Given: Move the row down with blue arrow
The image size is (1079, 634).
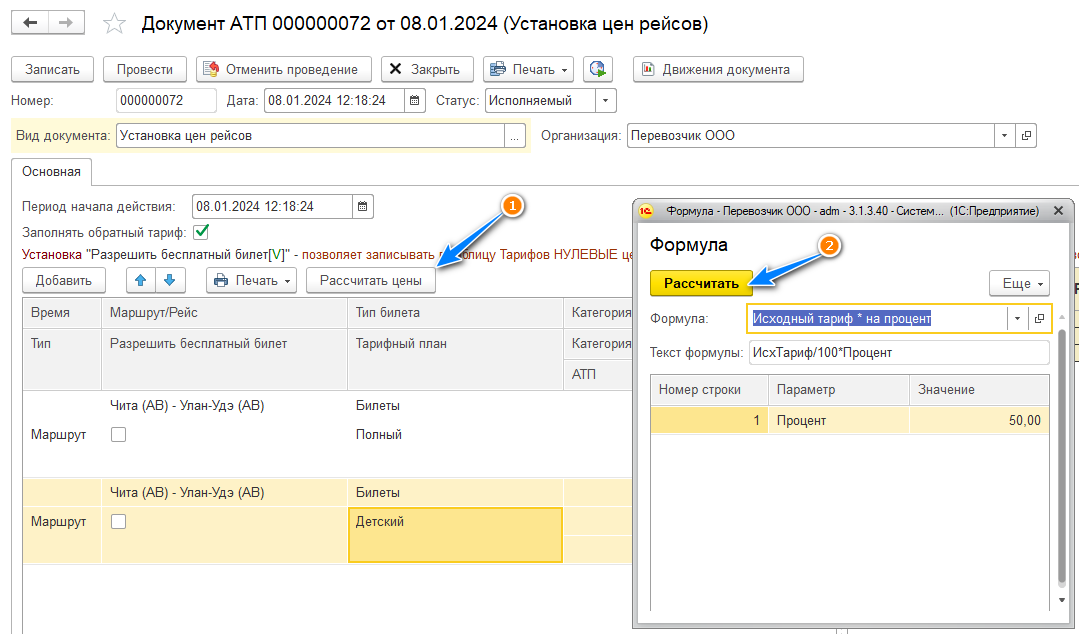Looking at the screenshot, I should point(168,281).
